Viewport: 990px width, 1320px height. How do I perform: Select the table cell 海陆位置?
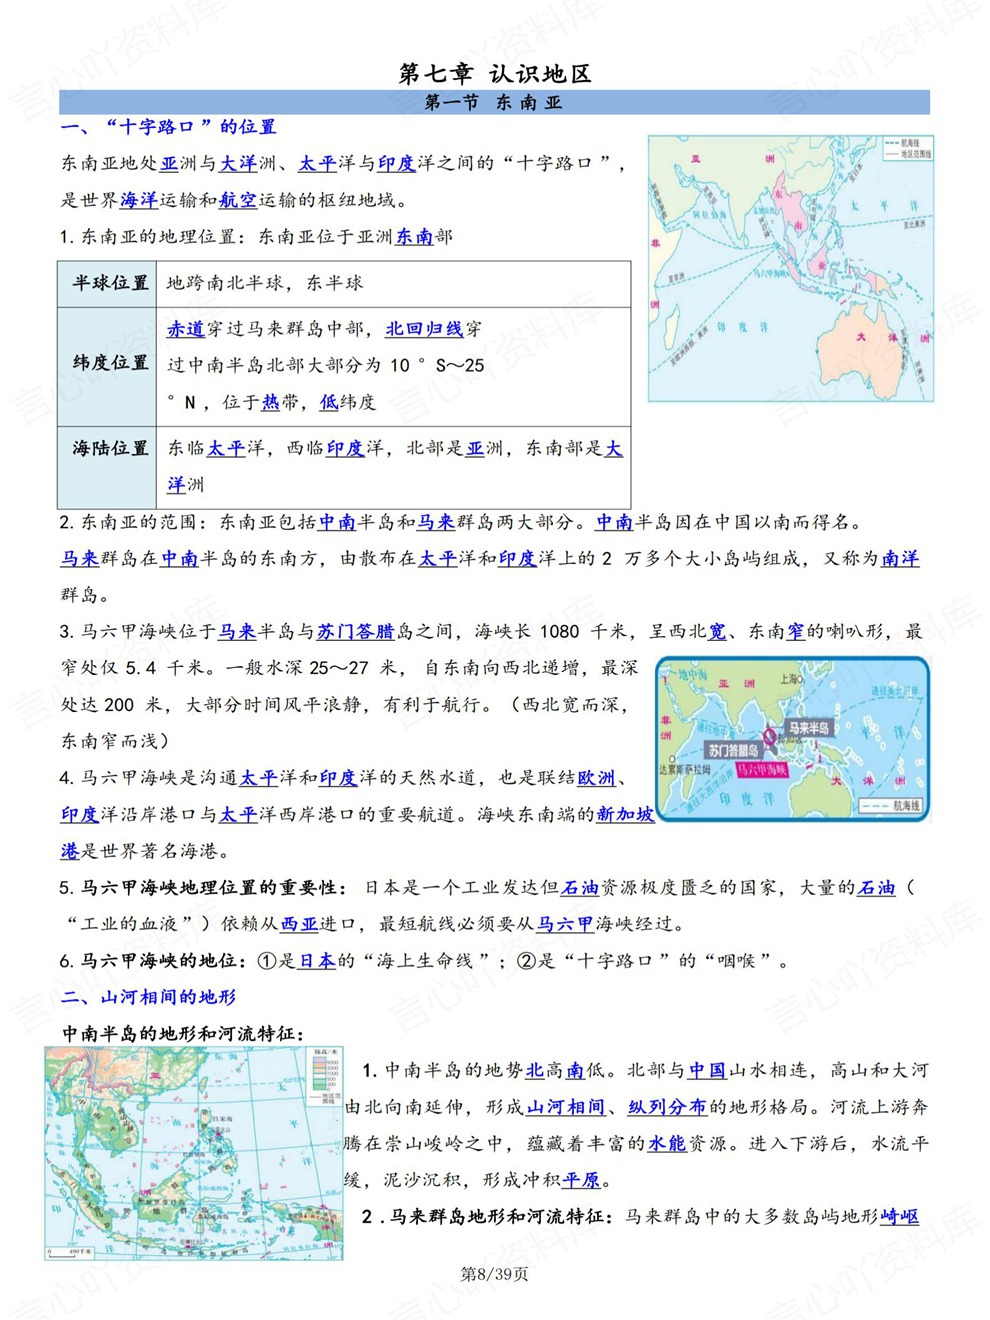(x=107, y=466)
